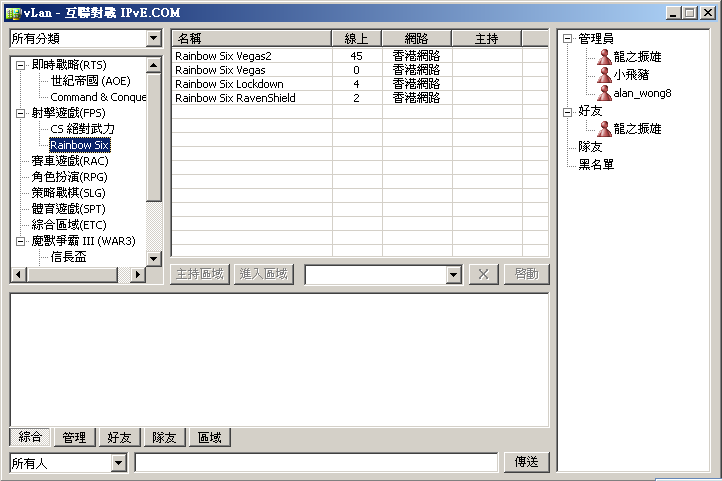Click the 啓動 launch button

click(x=526, y=274)
